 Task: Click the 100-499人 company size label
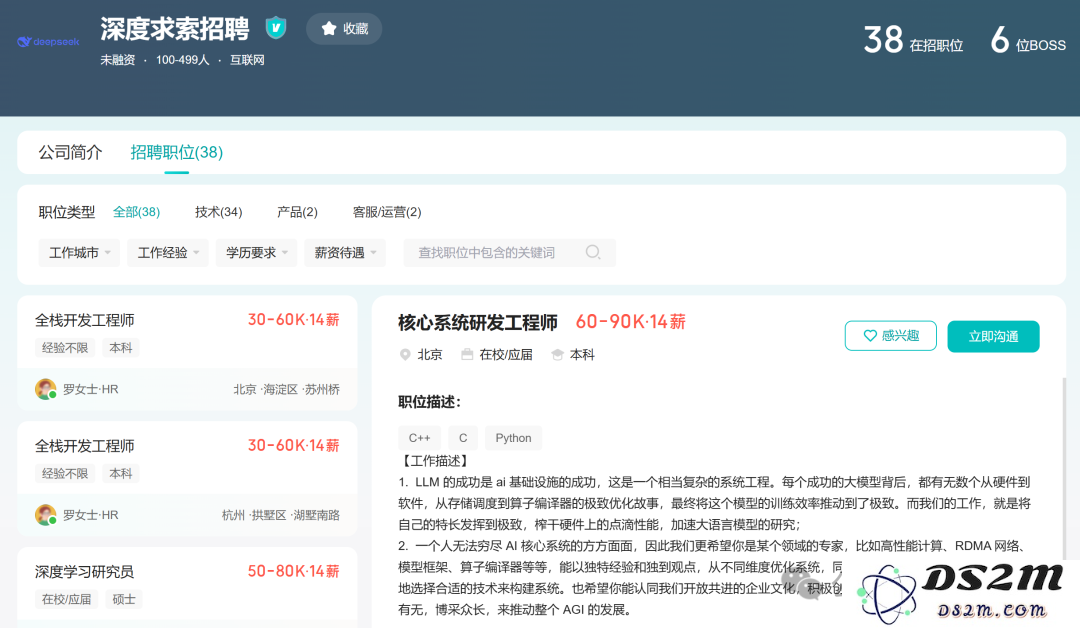click(x=183, y=60)
